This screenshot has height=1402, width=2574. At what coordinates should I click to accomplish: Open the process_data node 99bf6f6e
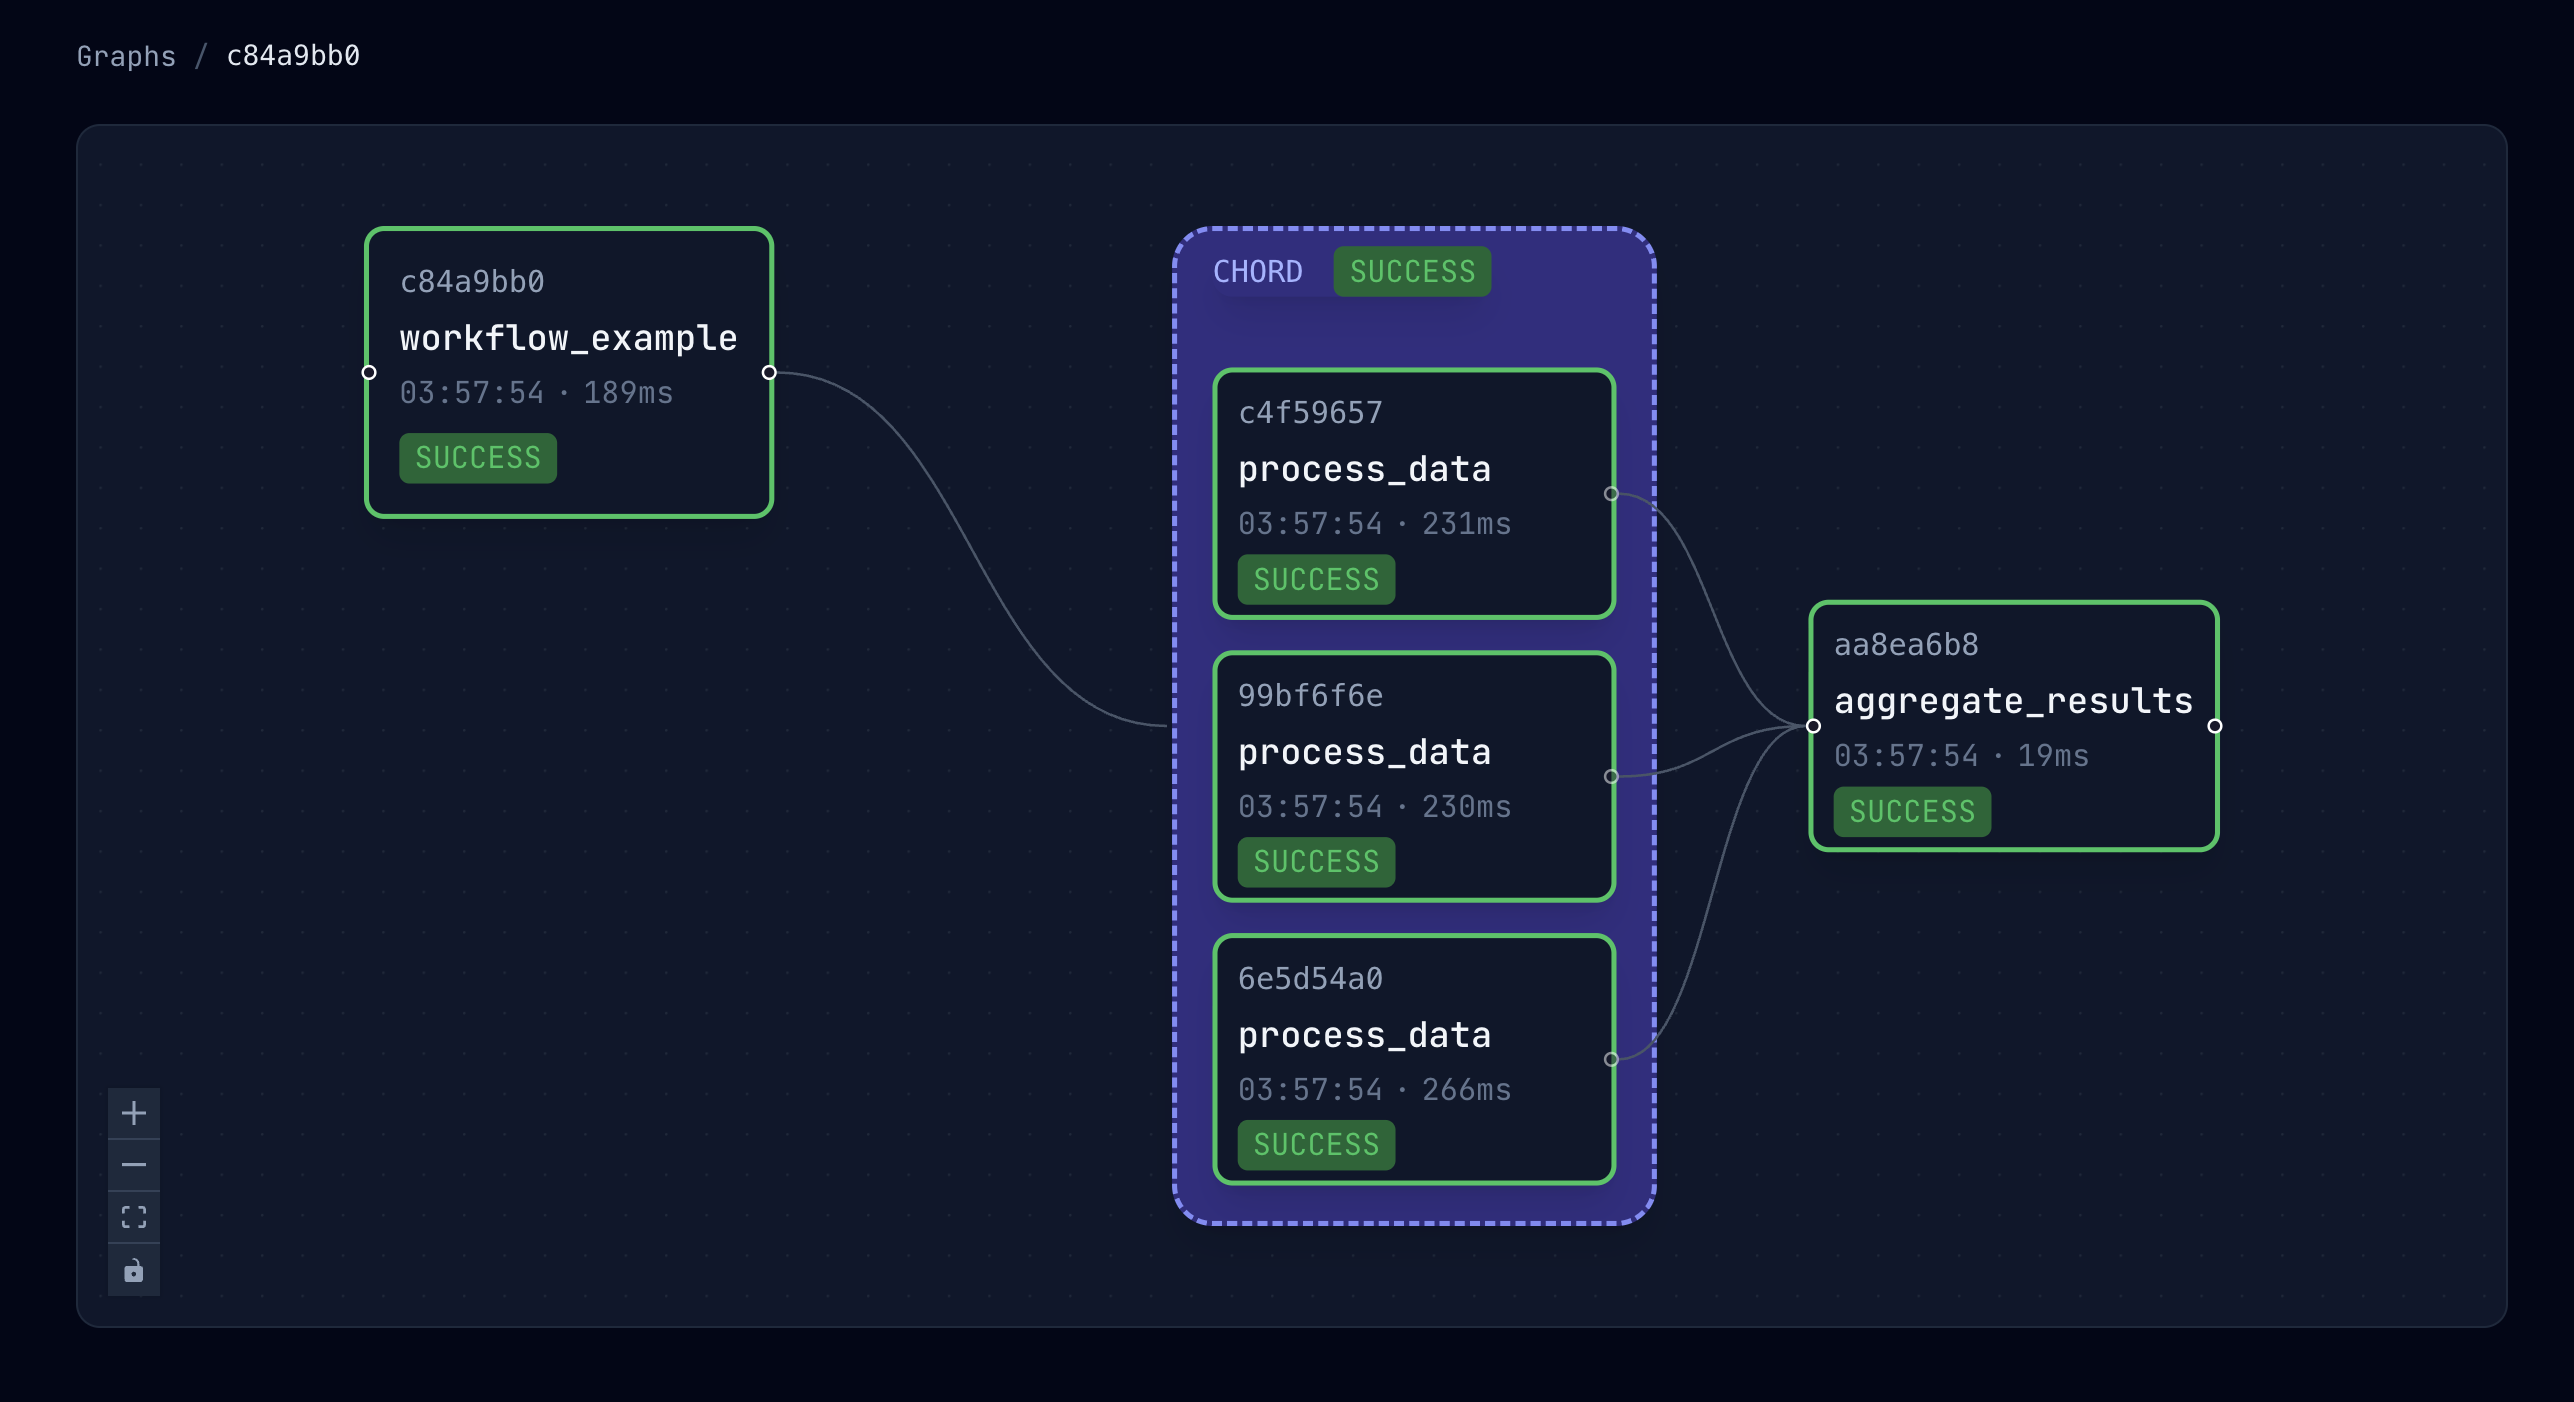click(1414, 777)
